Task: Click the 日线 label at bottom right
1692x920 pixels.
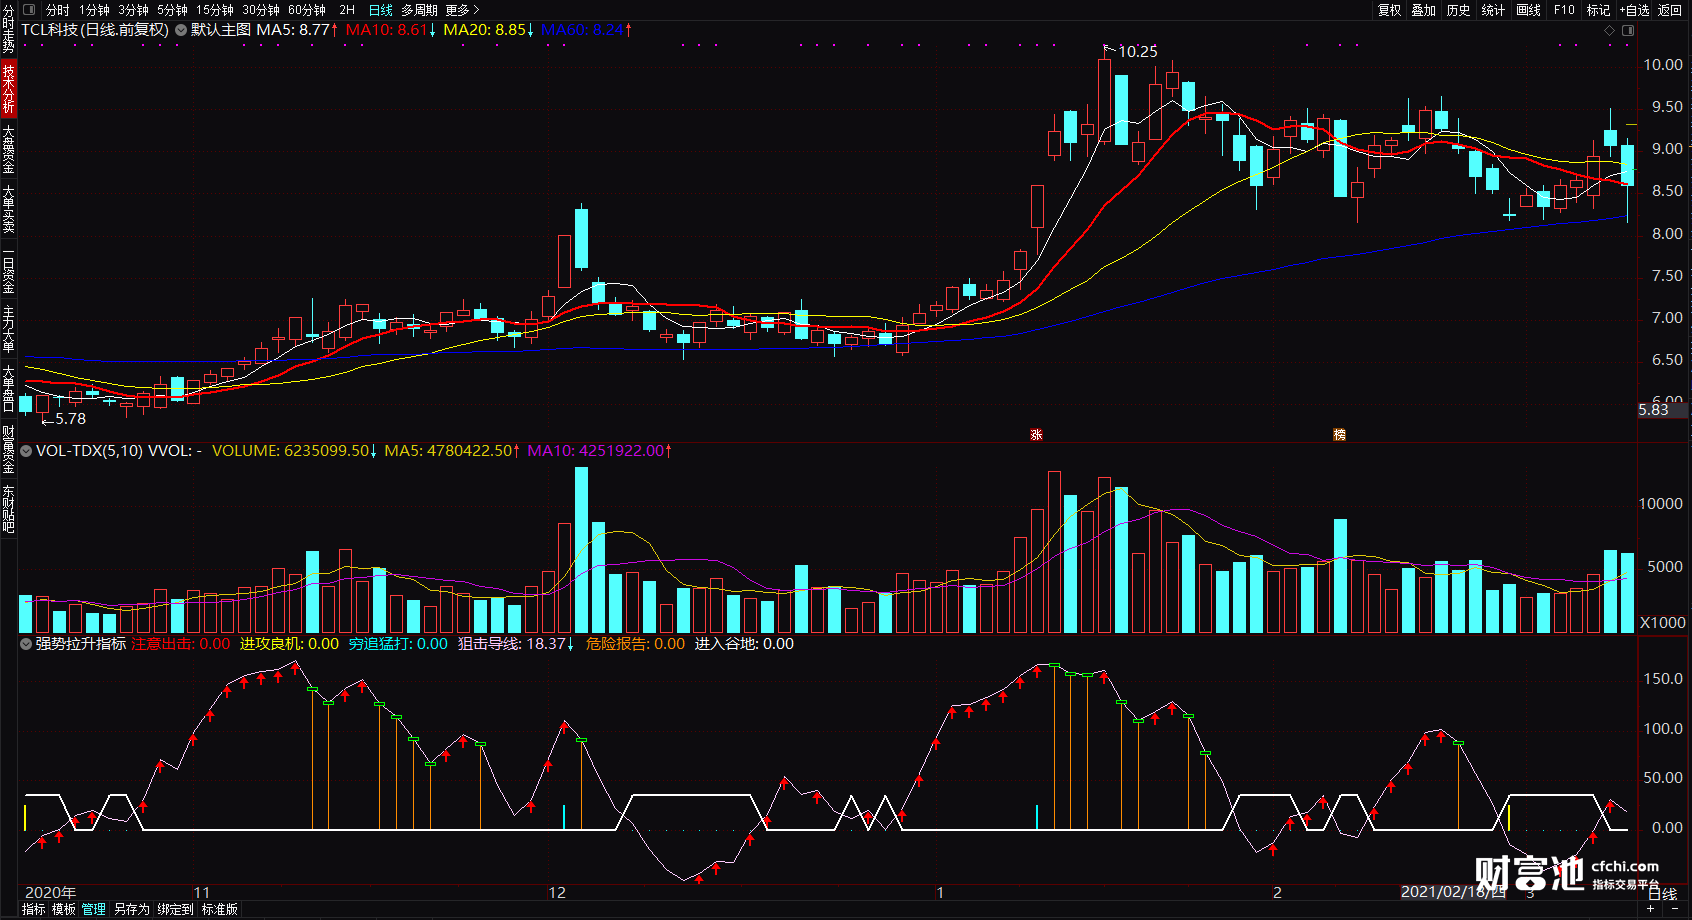Action: (x=1661, y=893)
